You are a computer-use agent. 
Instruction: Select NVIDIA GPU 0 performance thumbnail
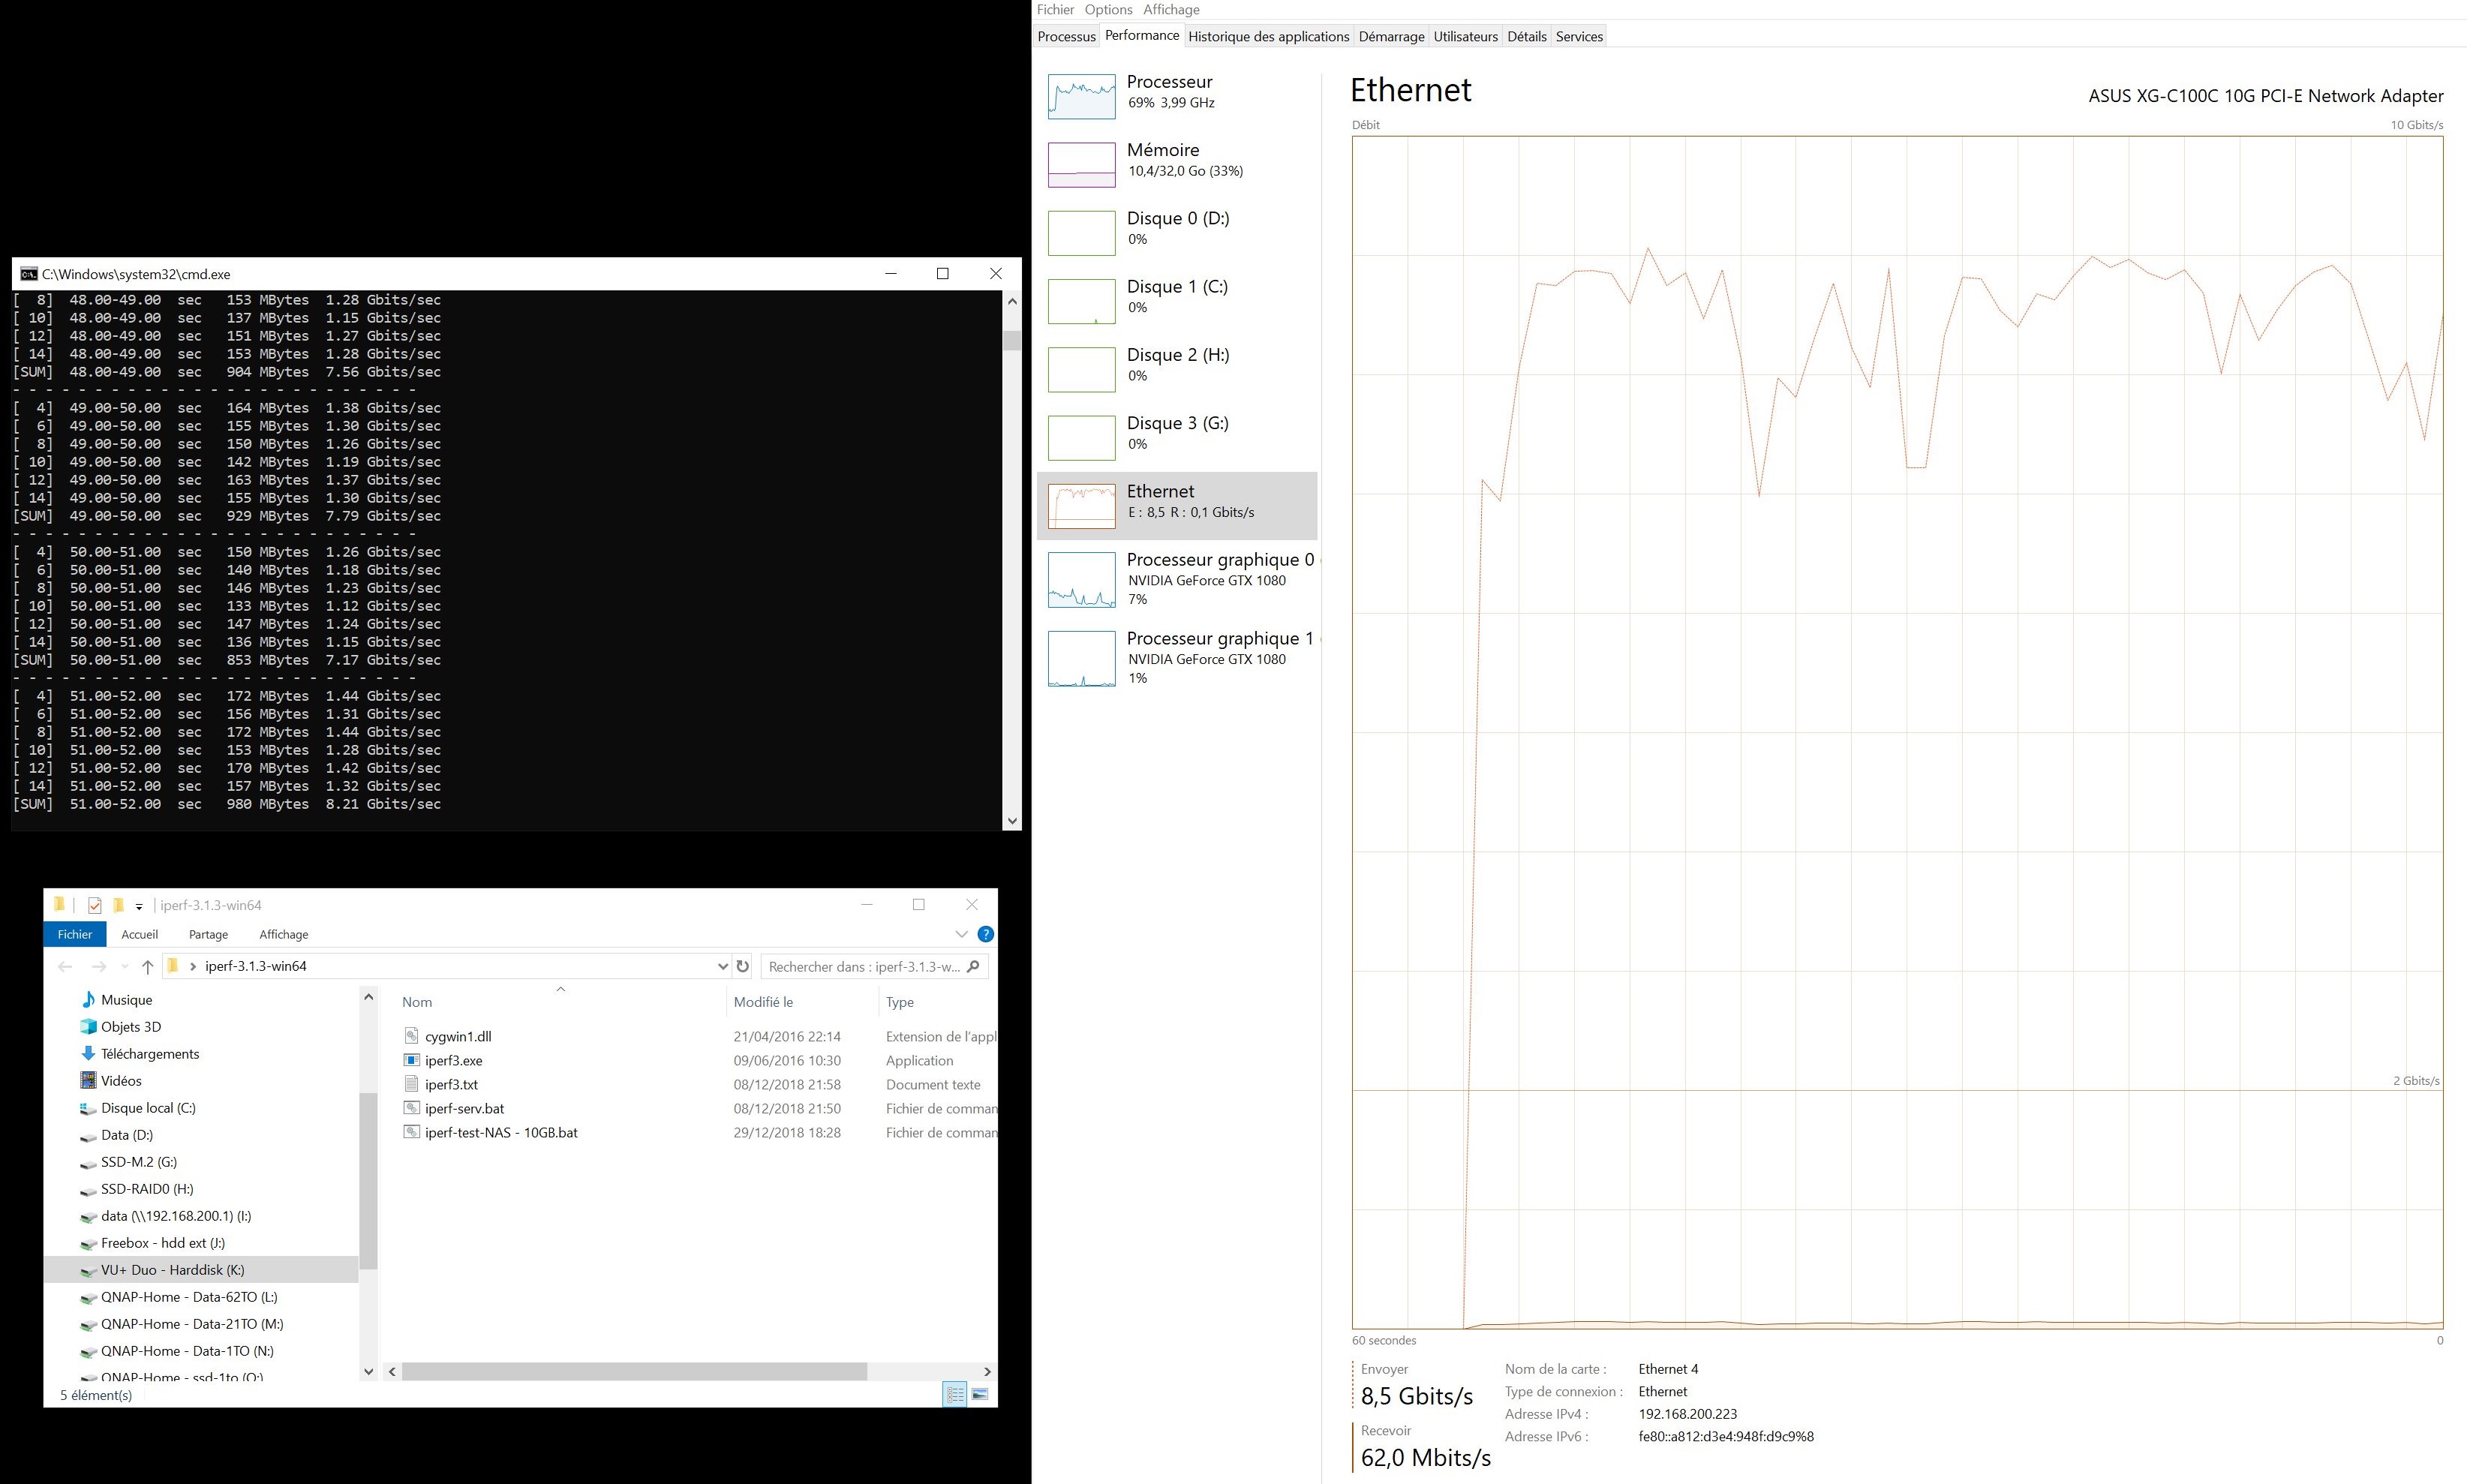click(x=1081, y=580)
